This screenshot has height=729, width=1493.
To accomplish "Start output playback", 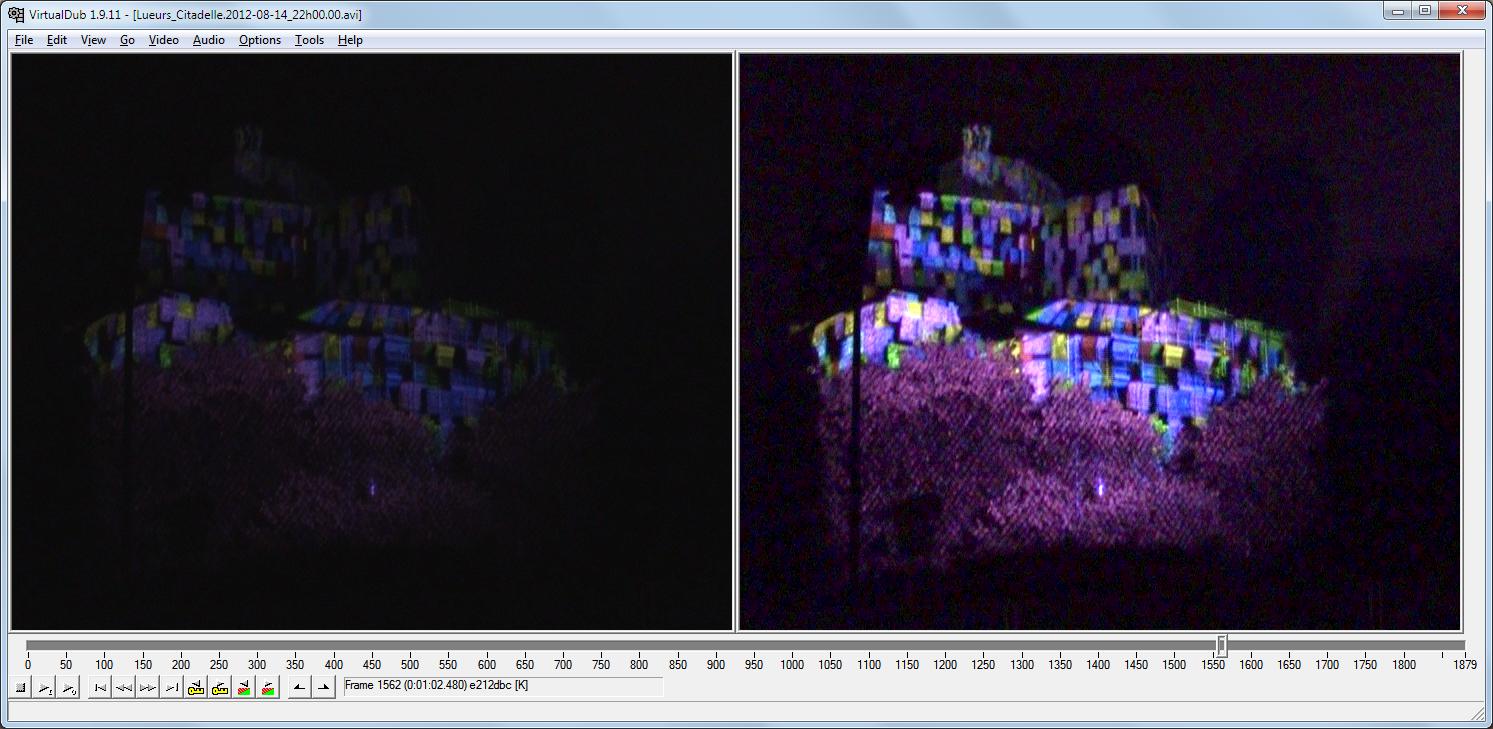I will pyautogui.click(x=68, y=688).
